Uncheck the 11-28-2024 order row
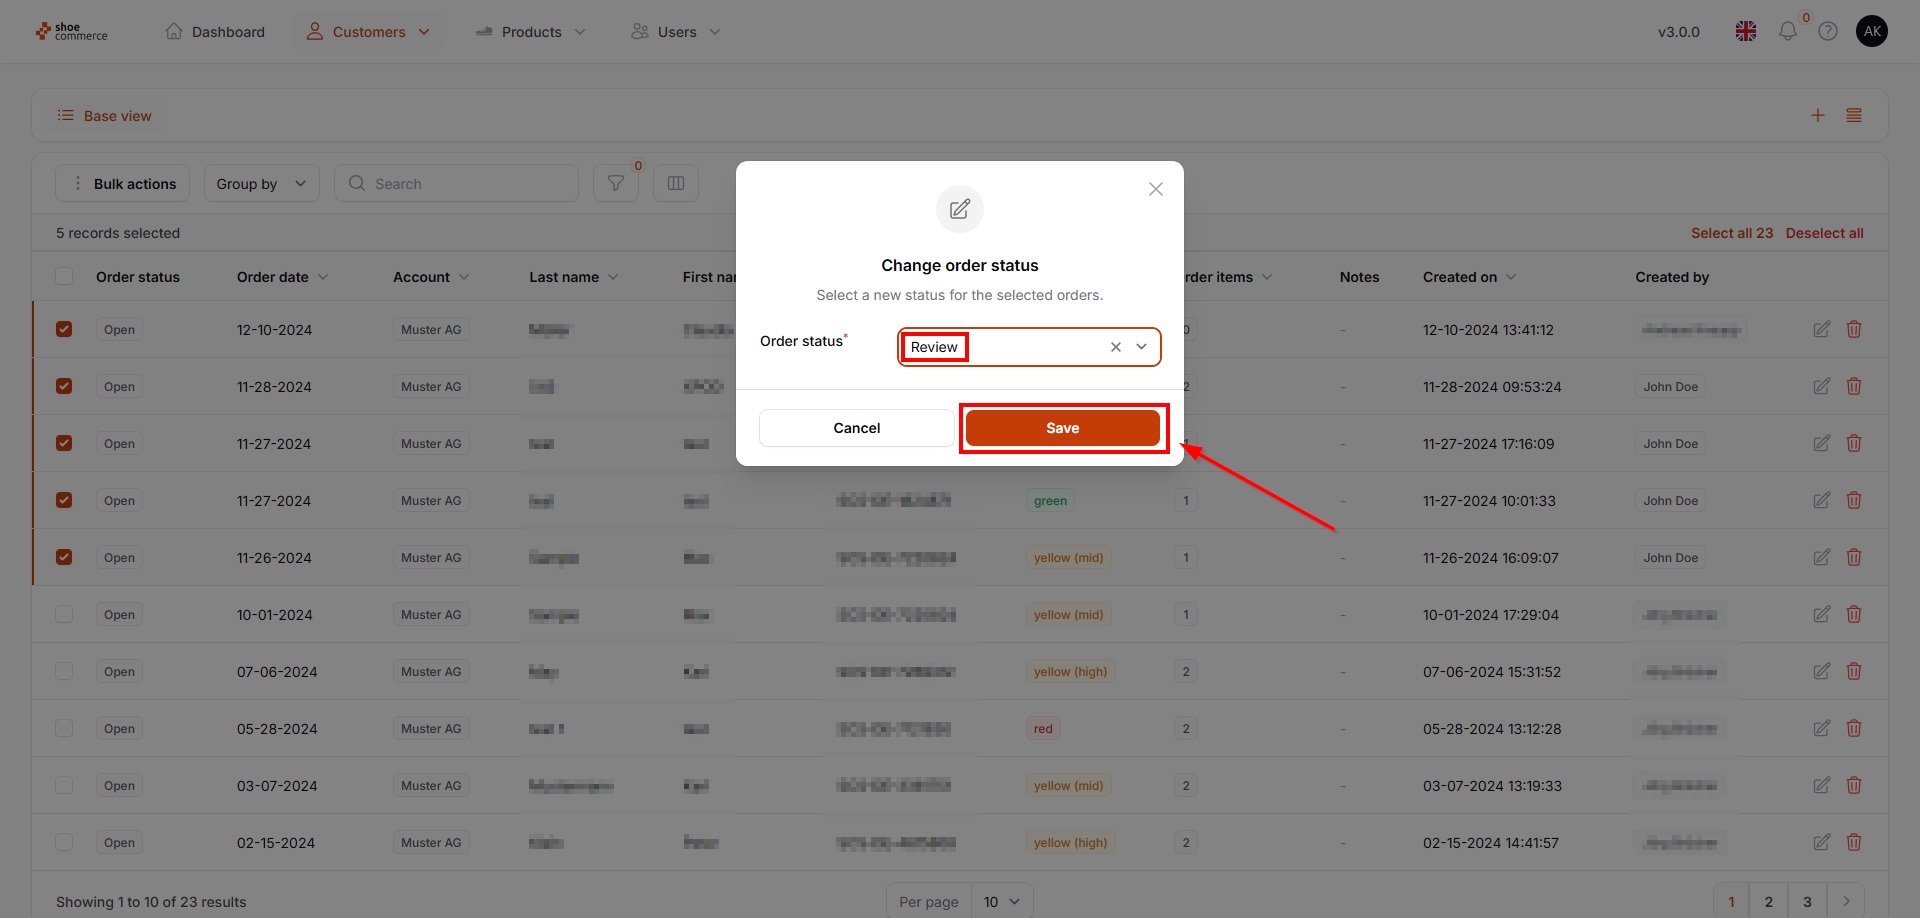The width and height of the screenshot is (1920, 918). [64, 386]
